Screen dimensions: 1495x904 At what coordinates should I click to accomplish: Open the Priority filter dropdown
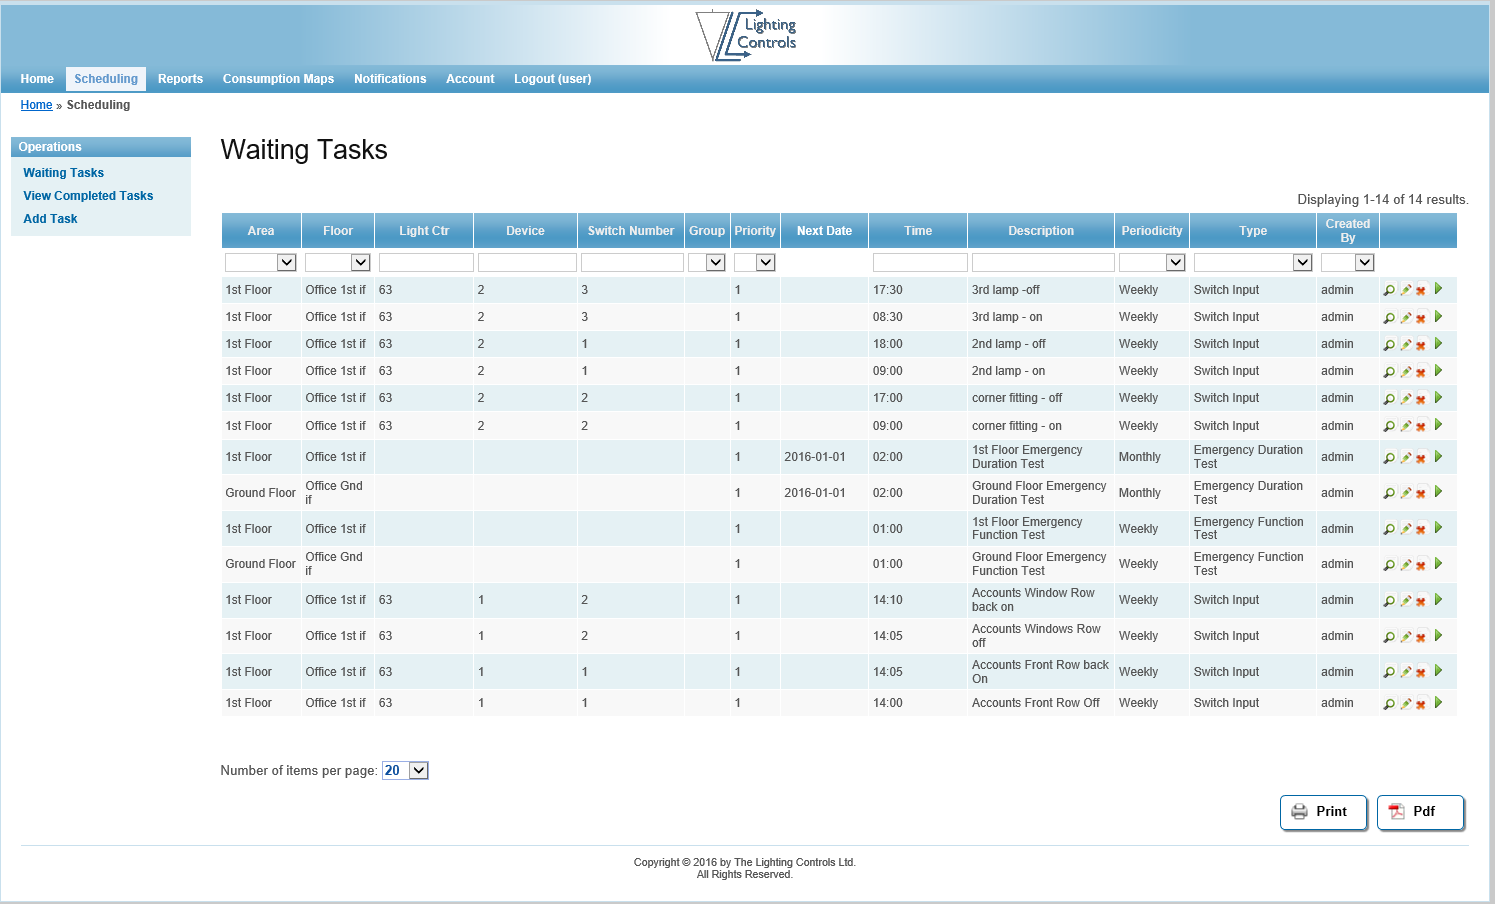pos(755,262)
